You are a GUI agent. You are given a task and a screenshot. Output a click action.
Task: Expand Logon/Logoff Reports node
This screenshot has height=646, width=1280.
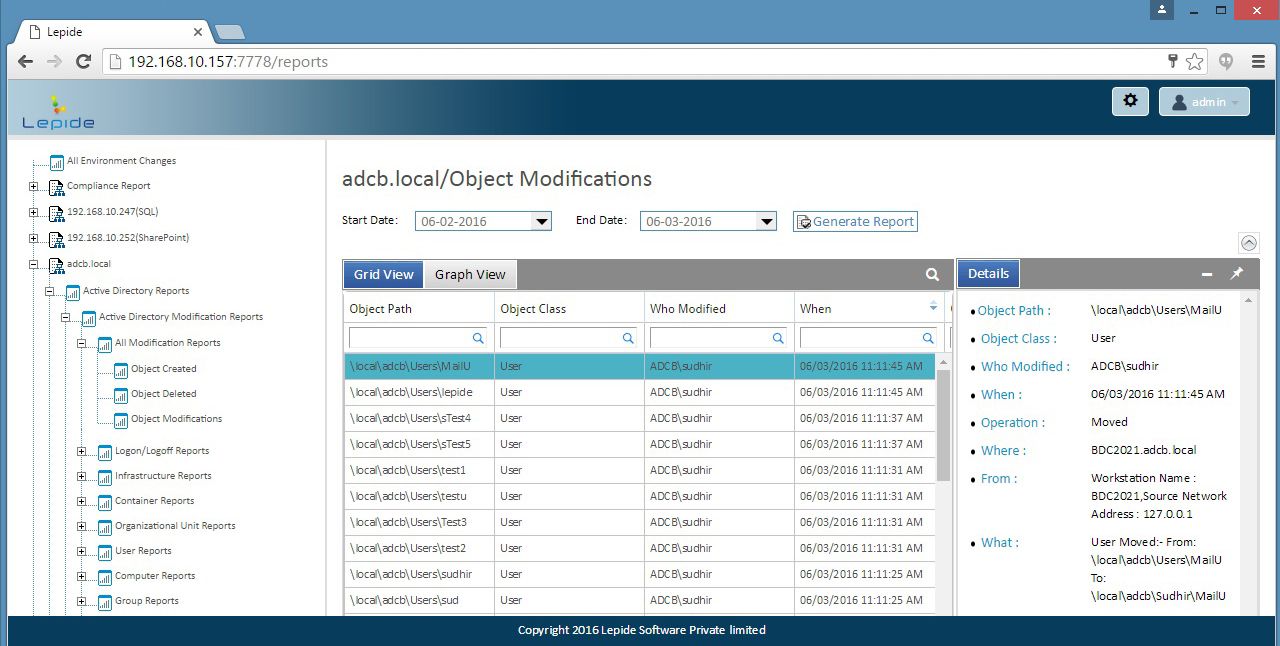point(82,451)
